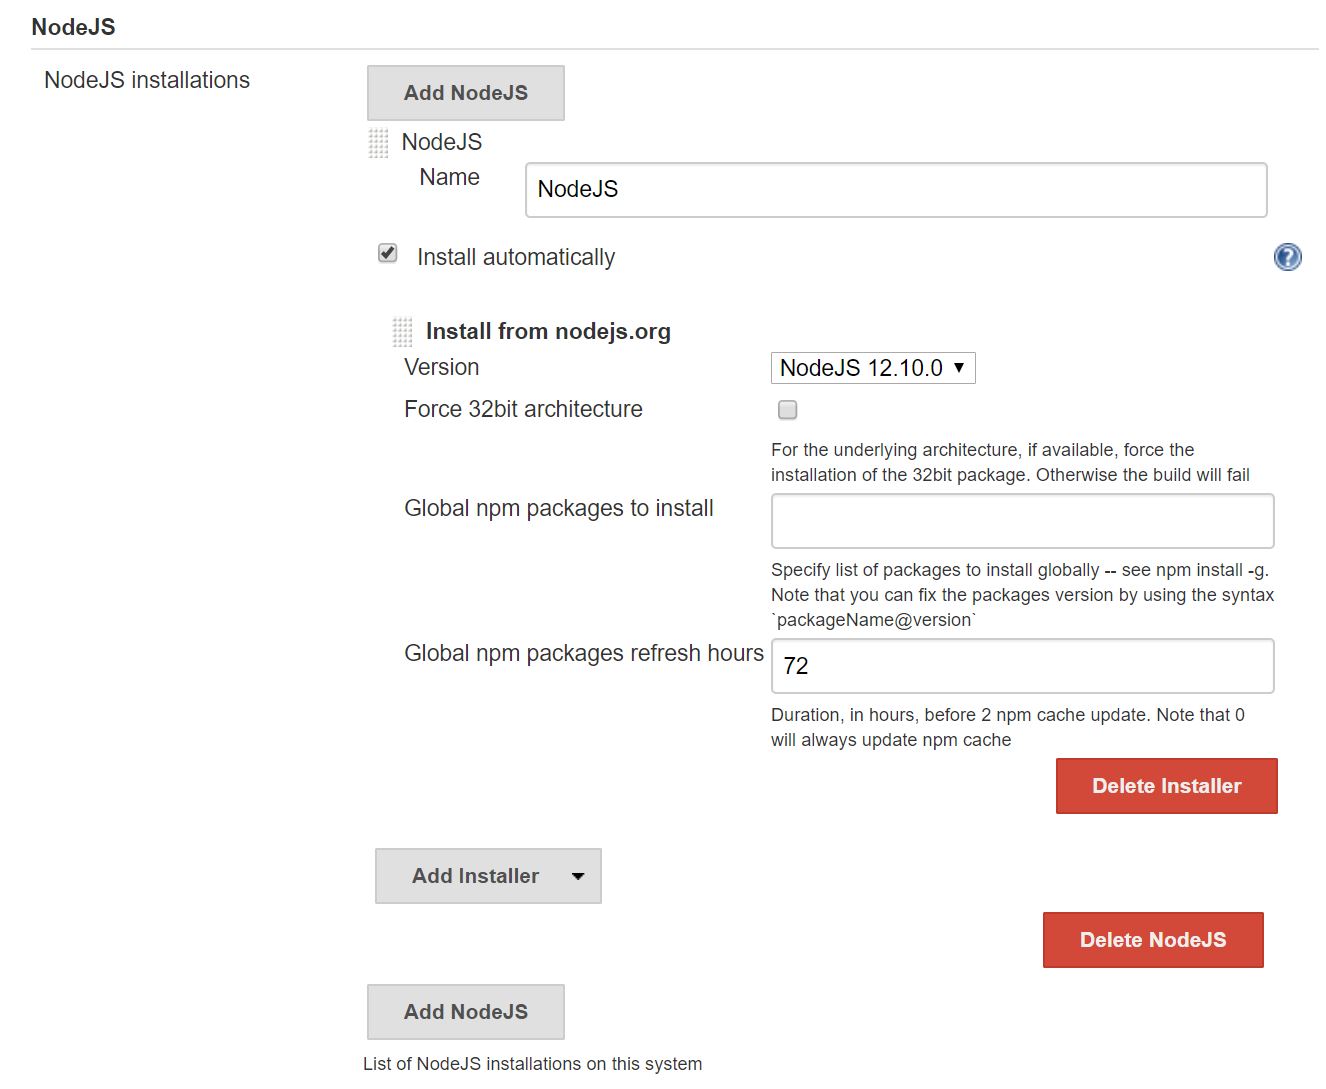1326x1089 pixels.
Task: Click the 'NodeJS installations' label
Action: (x=147, y=80)
